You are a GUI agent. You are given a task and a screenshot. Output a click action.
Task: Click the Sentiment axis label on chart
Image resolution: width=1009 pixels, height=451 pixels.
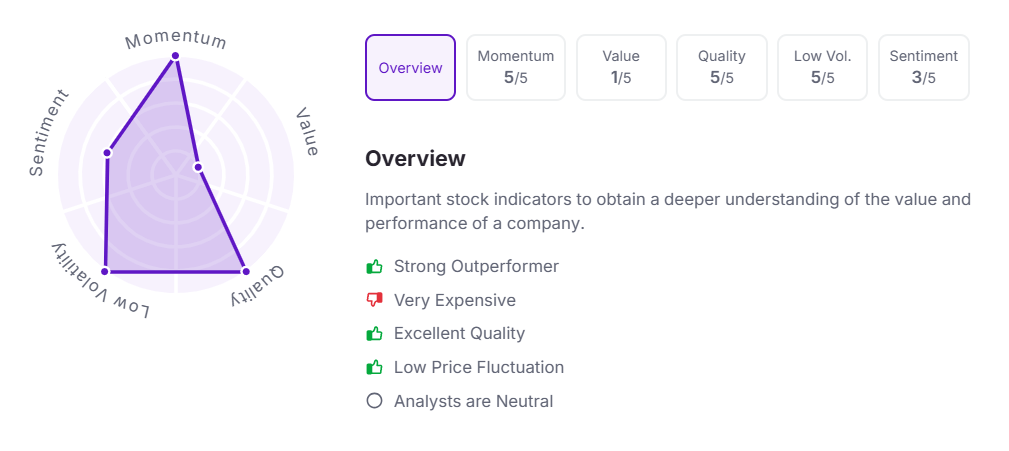(48, 133)
